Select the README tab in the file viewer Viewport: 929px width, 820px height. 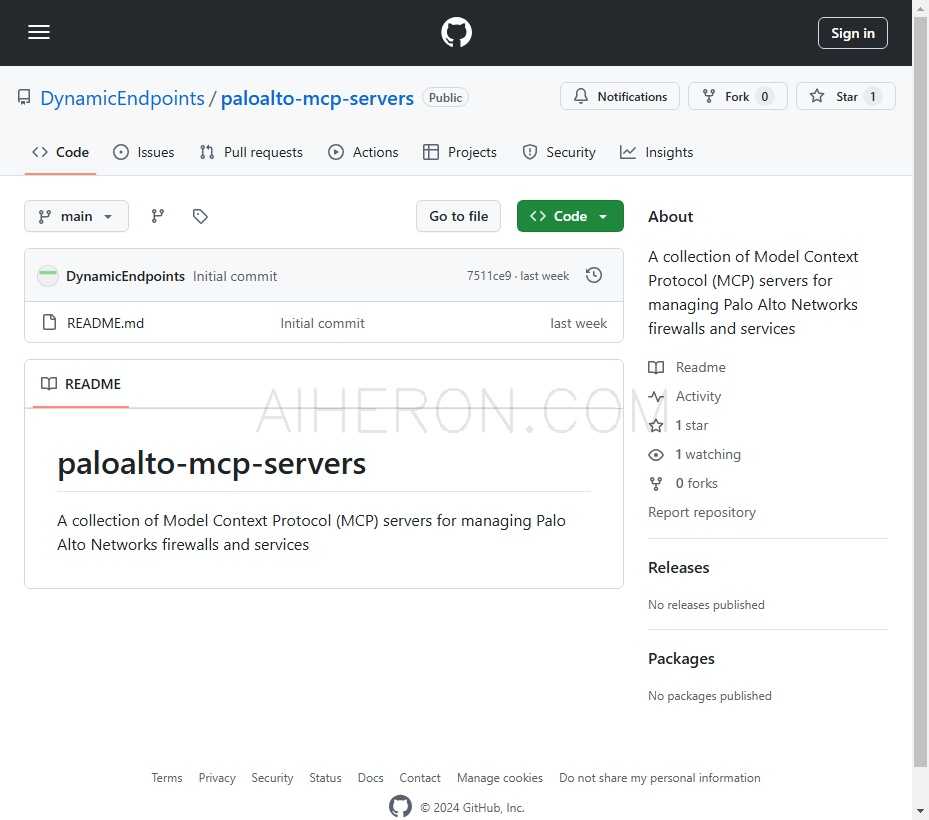point(81,384)
